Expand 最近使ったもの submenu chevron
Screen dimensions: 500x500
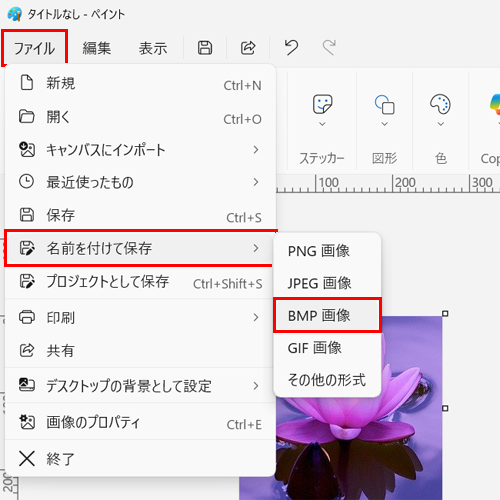(256, 182)
